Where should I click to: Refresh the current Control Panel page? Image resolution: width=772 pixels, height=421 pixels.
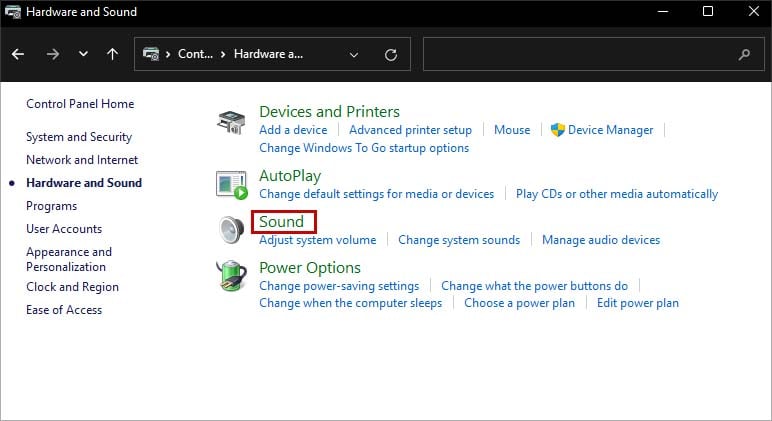(x=391, y=54)
